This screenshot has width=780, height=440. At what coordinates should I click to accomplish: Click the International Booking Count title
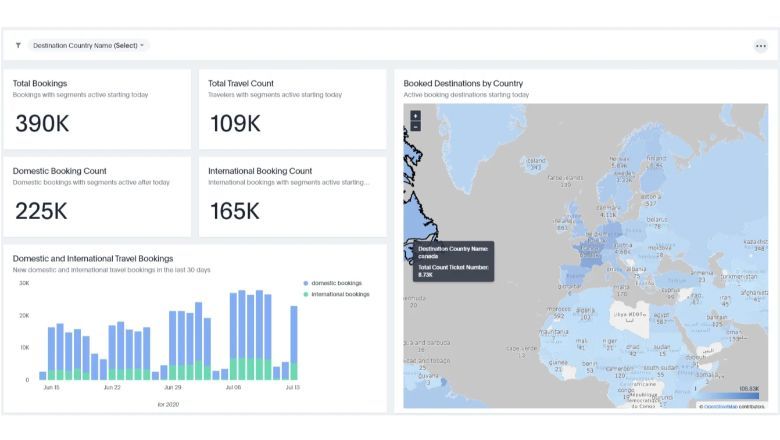(260, 171)
